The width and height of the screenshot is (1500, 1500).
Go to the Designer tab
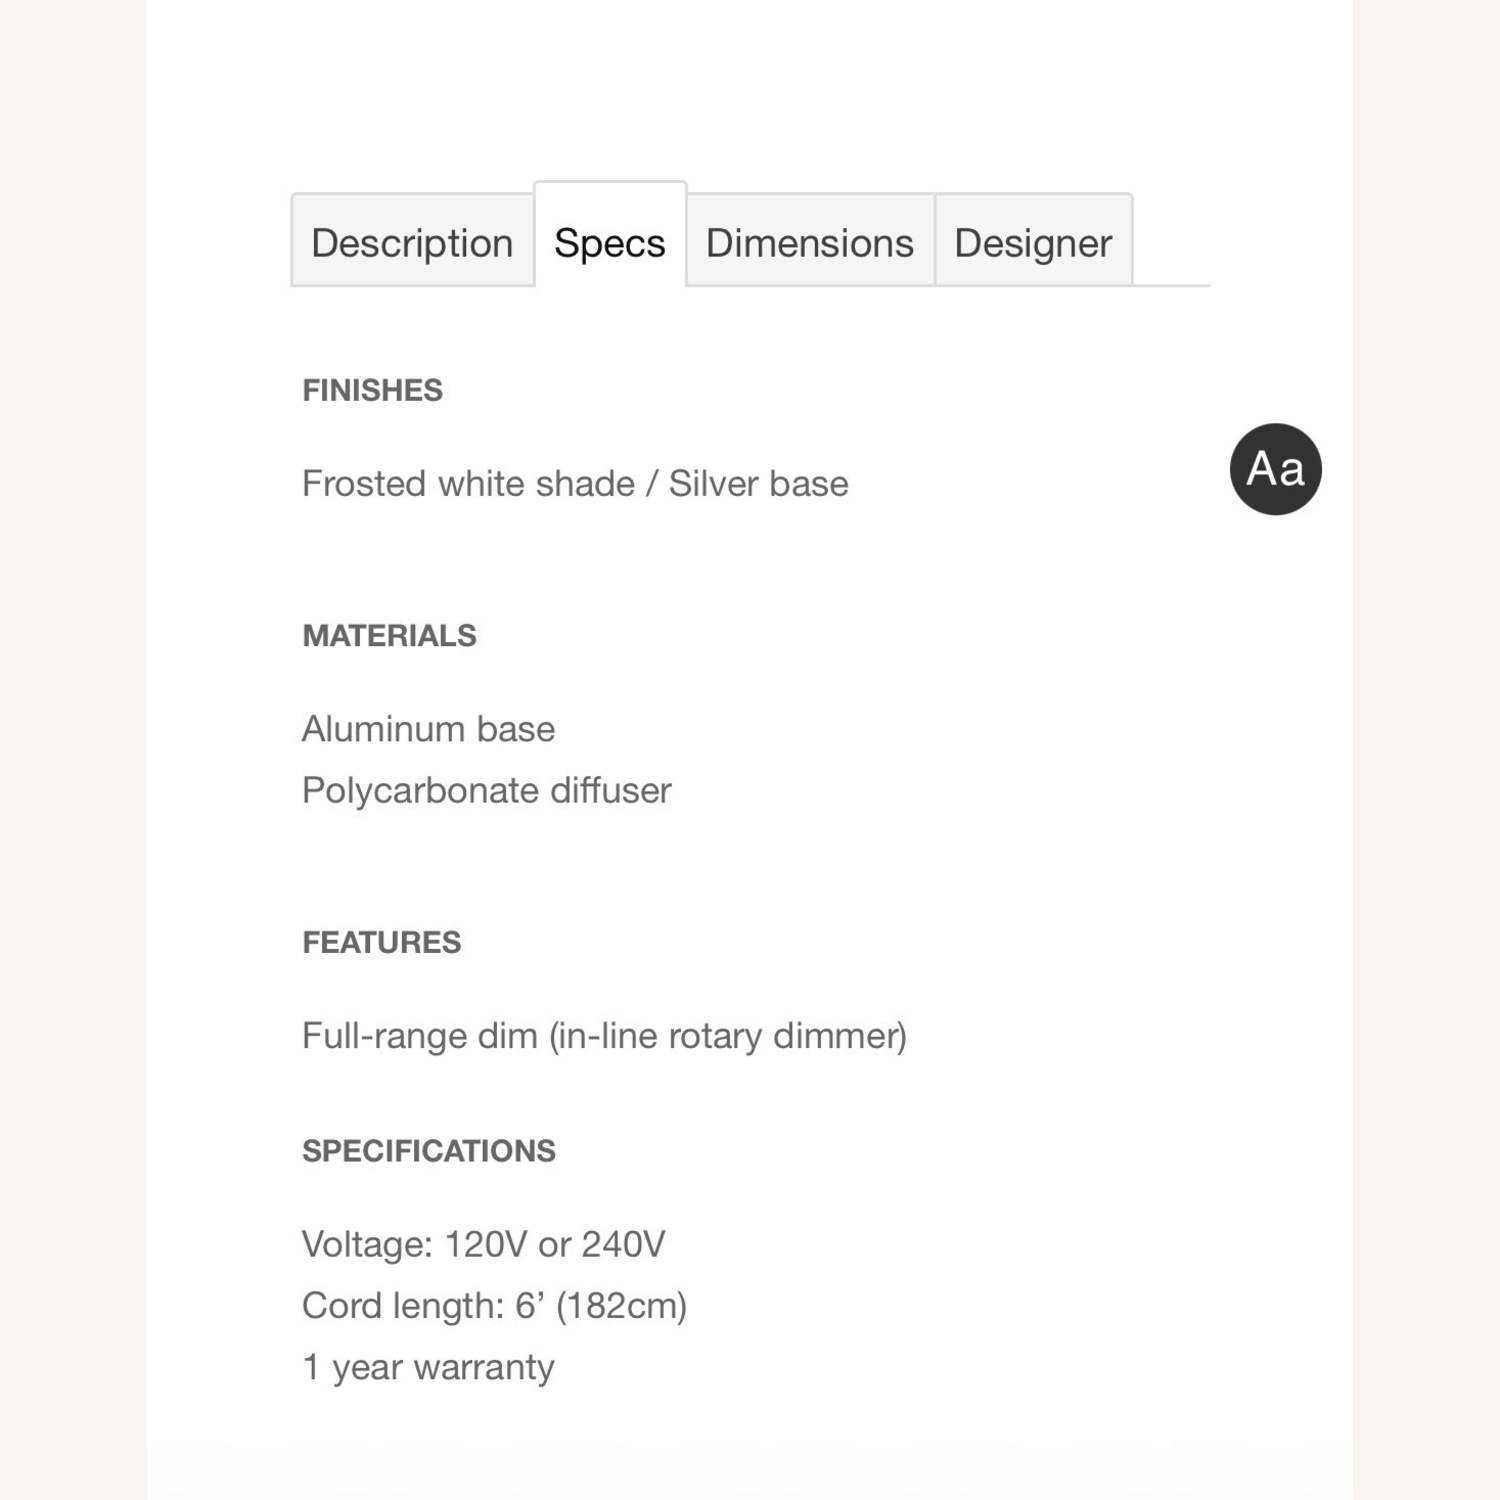[1033, 243]
